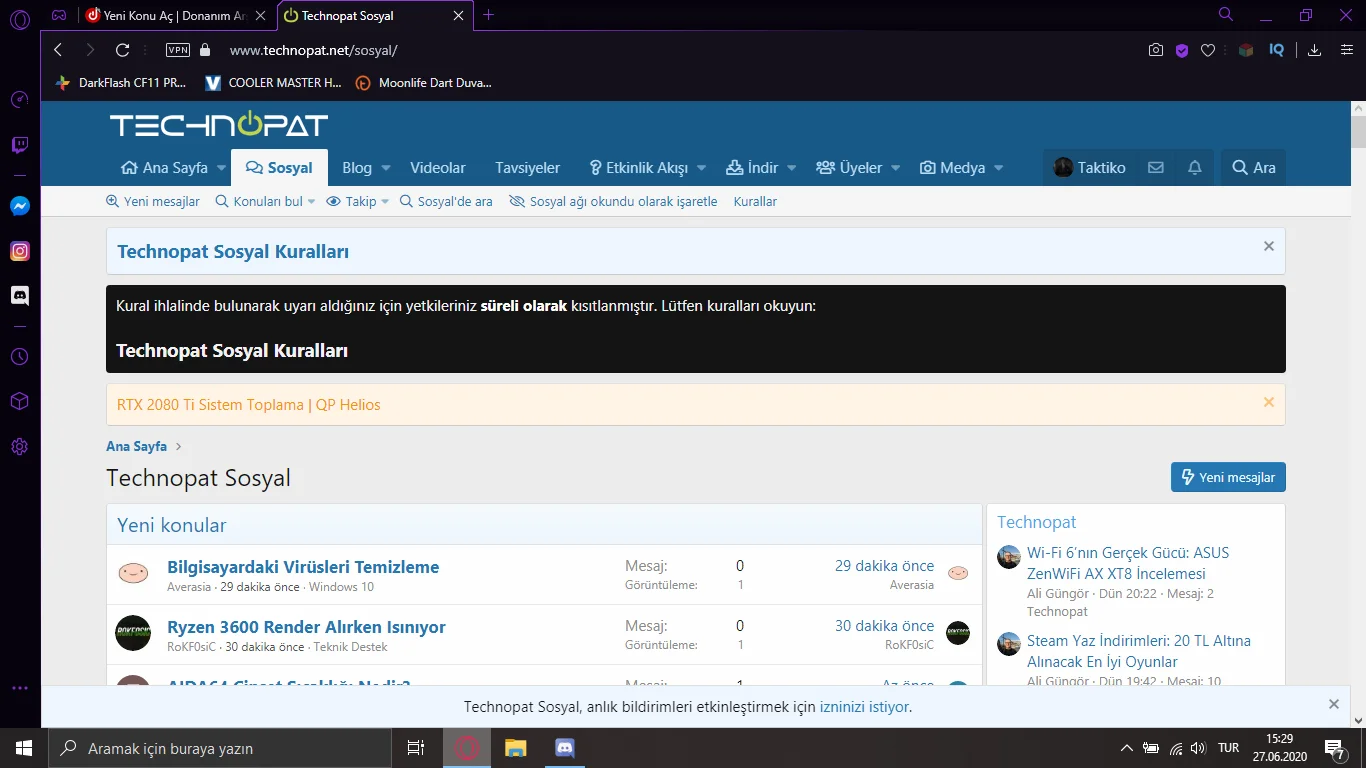
Task: Open Messenger from the browser sidebar
Action: click(x=19, y=206)
